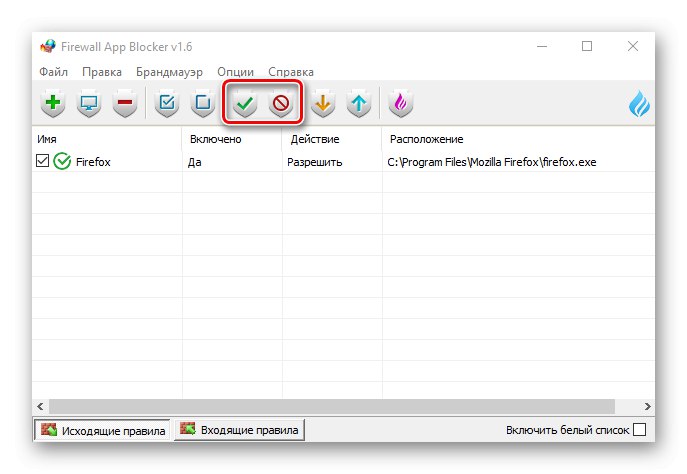The width and height of the screenshot is (687, 474).
Task: Click the red prohibited Block icon
Action: tap(281, 103)
